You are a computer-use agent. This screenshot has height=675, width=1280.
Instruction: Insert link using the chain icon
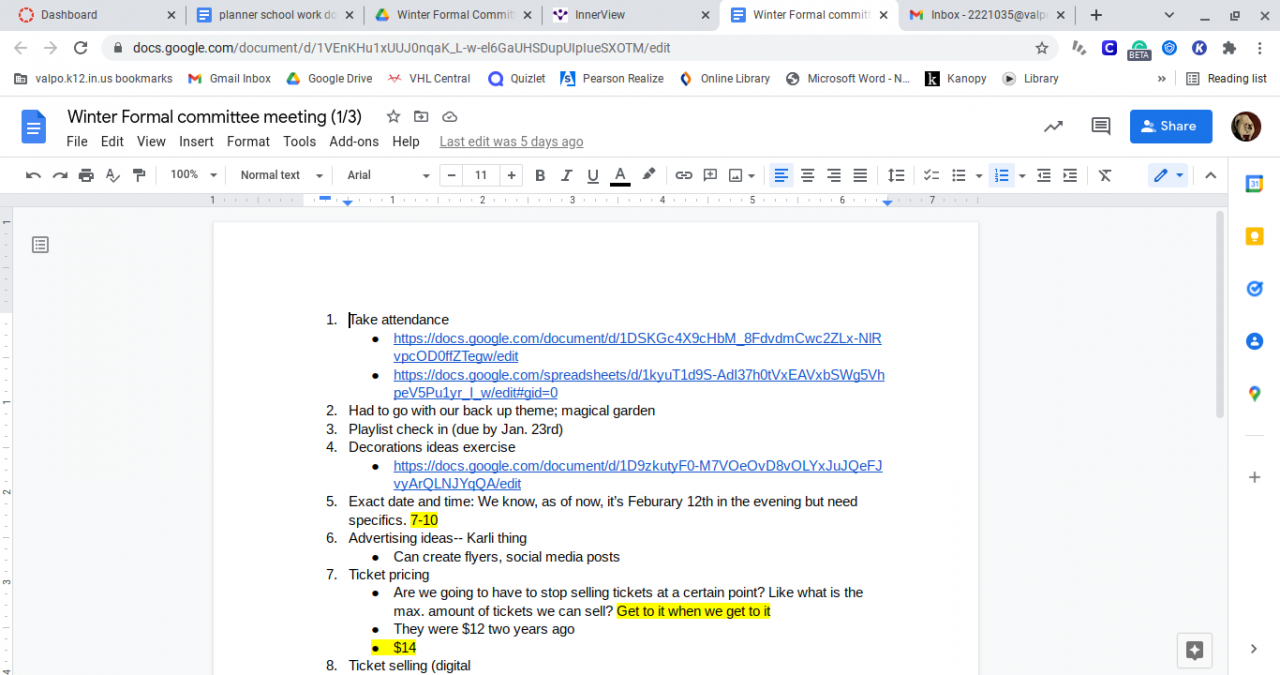pyautogui.click(x=684, y=175)
